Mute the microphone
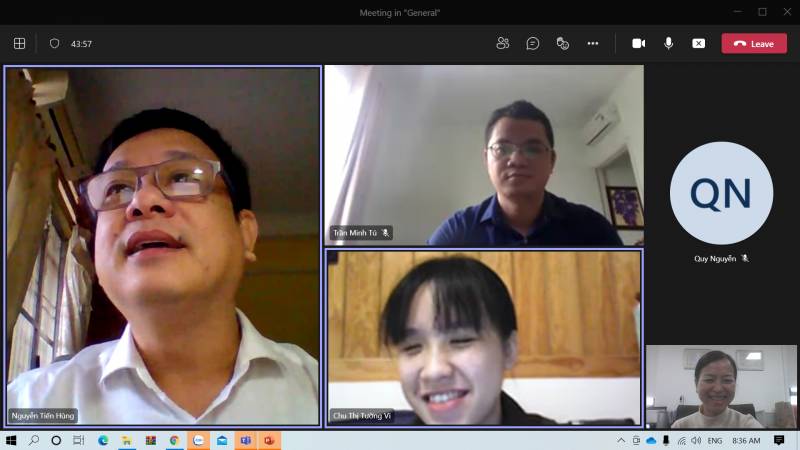 point(668,43)
